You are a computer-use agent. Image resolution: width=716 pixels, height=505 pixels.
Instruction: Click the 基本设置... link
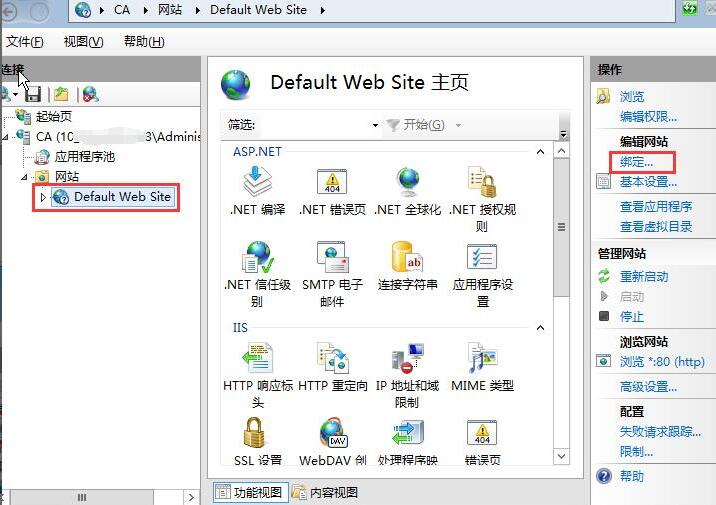pos(648,182)
